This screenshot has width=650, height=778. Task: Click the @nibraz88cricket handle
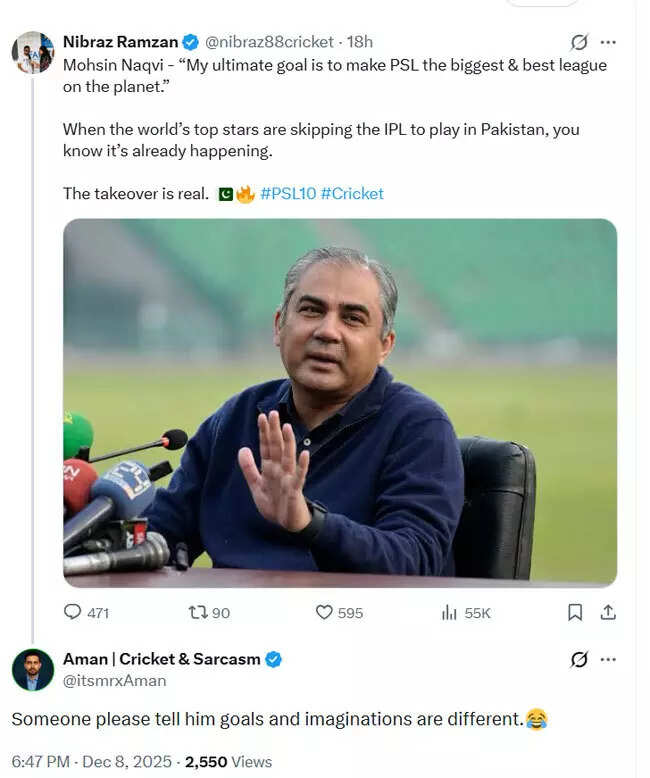pyautogui.click(x=269, y=41)
